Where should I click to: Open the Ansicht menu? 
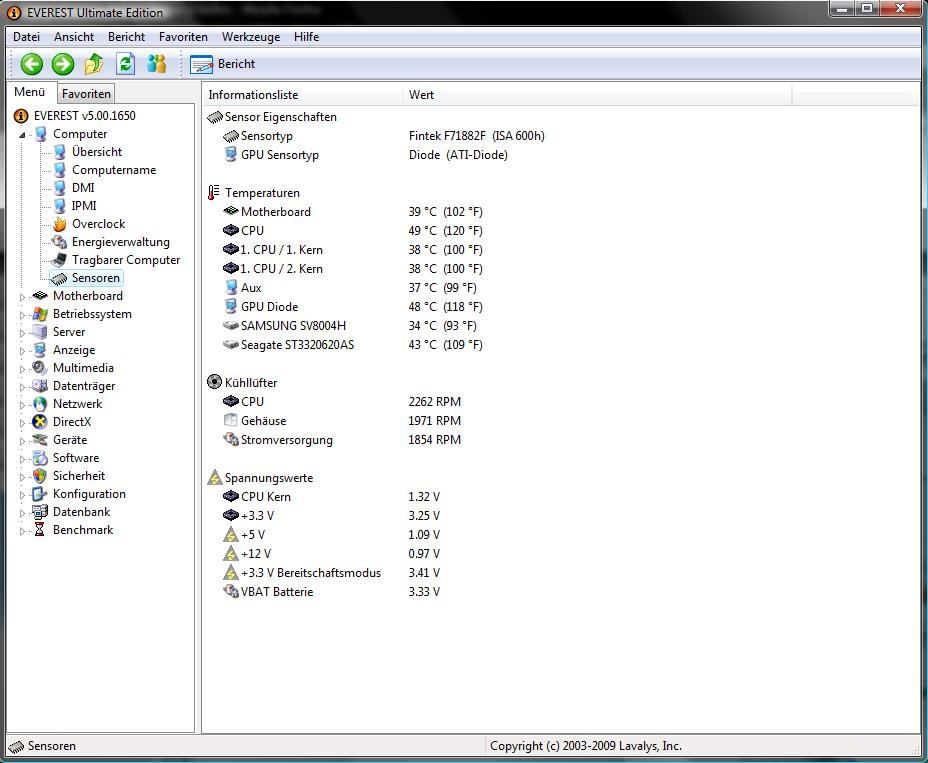[x=74, y=37]
